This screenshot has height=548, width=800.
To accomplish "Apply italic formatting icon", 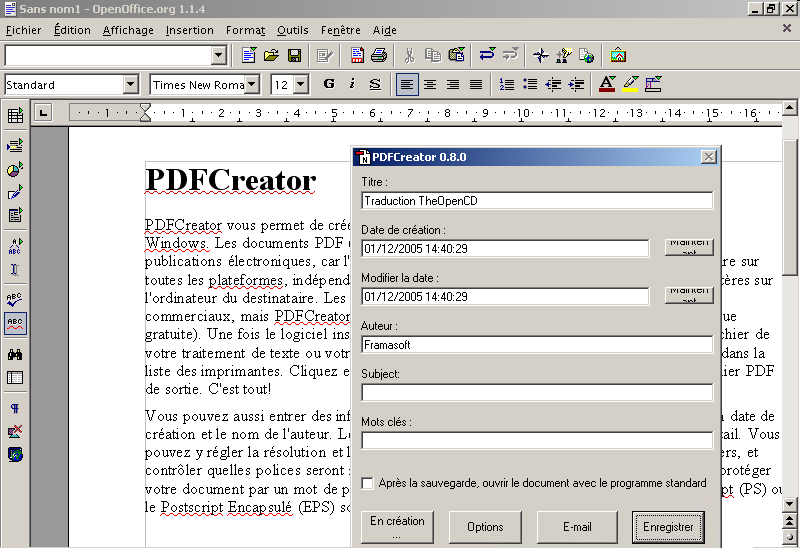I will 352,84.
